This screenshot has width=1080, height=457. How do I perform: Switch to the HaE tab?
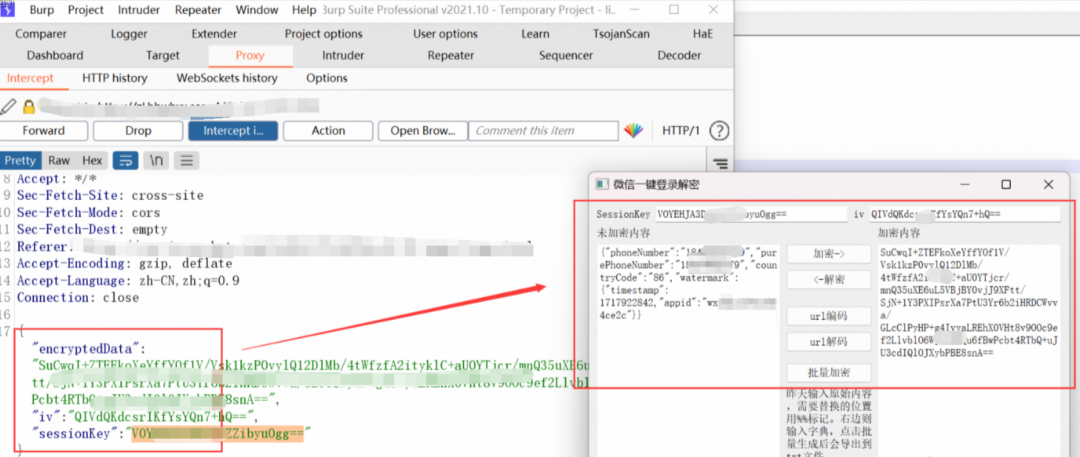click(x=703, y=34)
